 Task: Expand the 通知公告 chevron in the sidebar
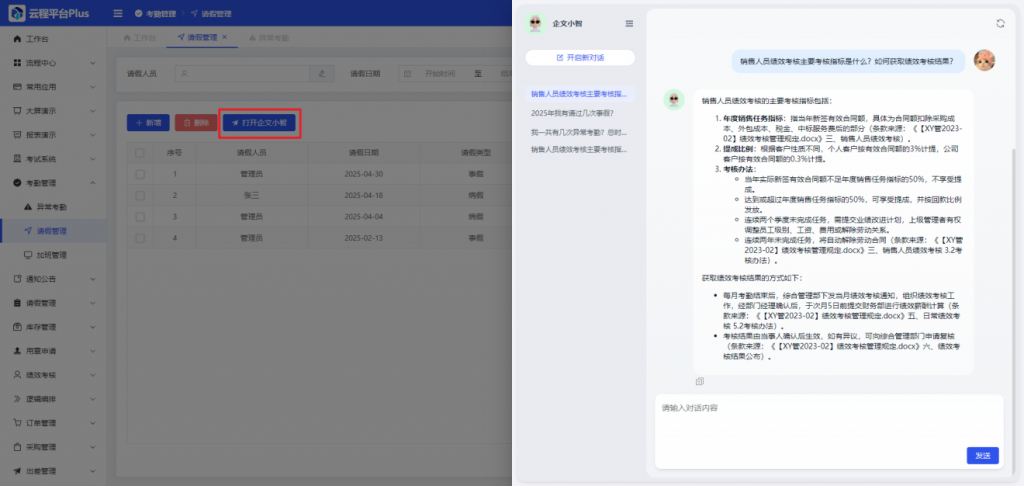click(92, 279)
